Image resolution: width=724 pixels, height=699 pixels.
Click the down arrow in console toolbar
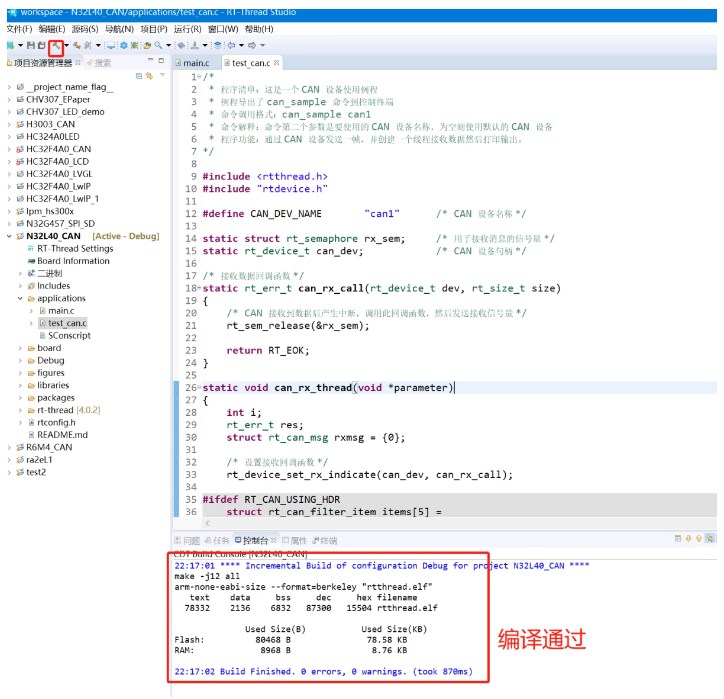688,538
